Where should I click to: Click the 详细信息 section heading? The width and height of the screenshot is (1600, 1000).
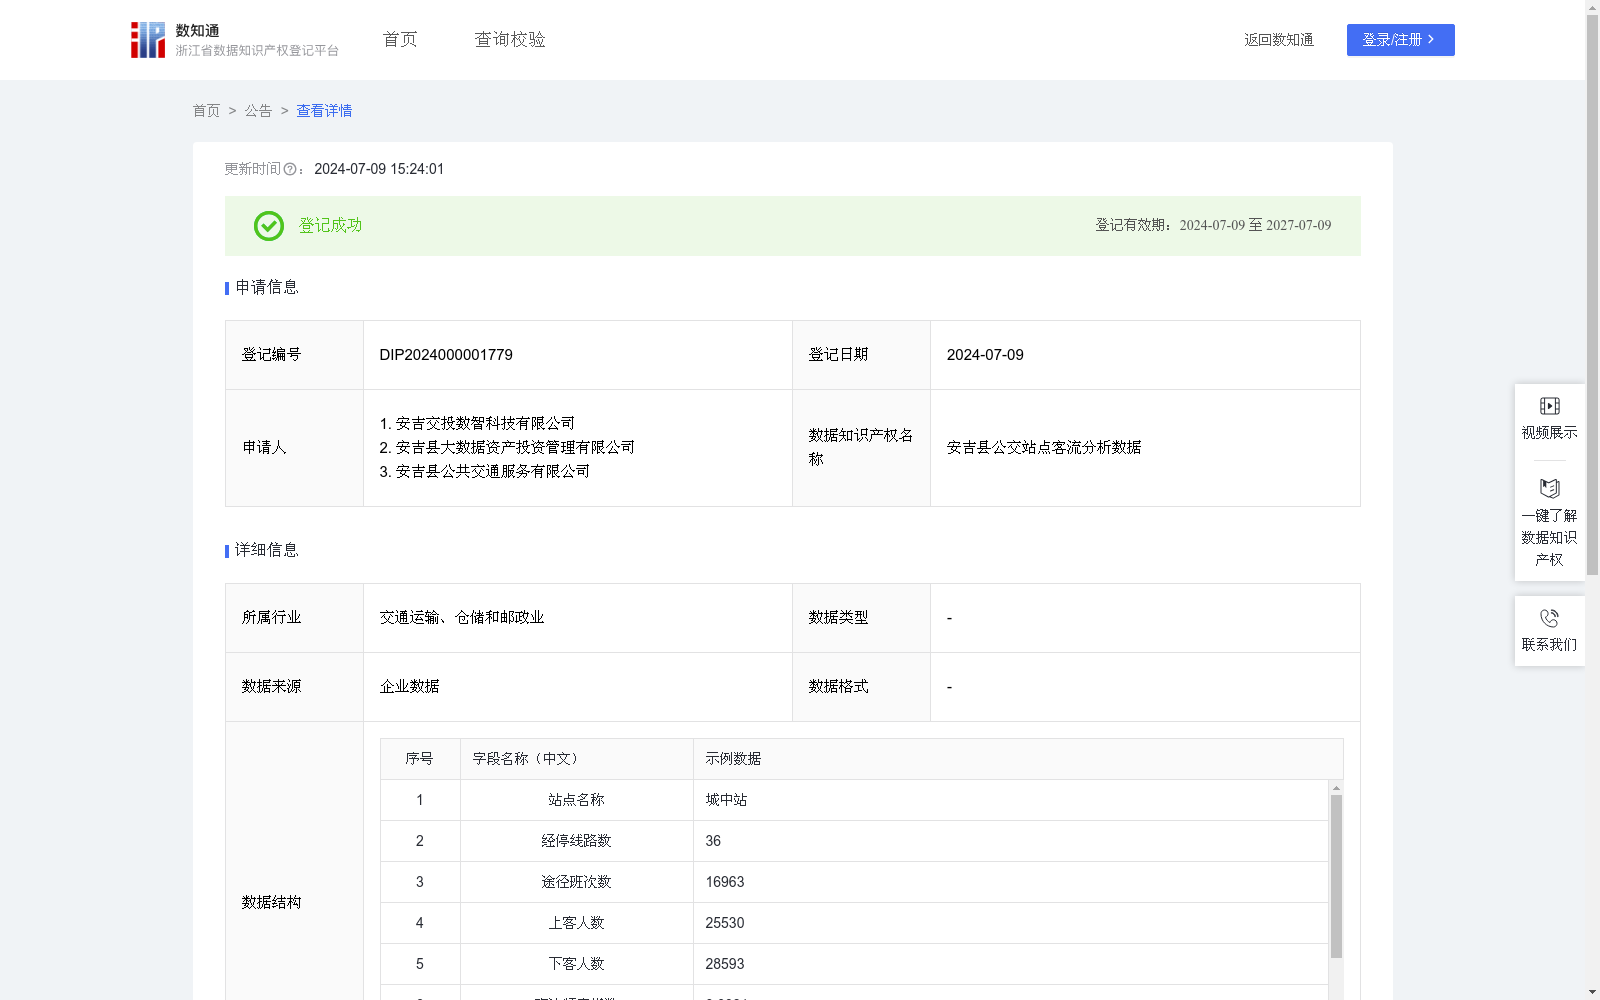click(267, 551)
